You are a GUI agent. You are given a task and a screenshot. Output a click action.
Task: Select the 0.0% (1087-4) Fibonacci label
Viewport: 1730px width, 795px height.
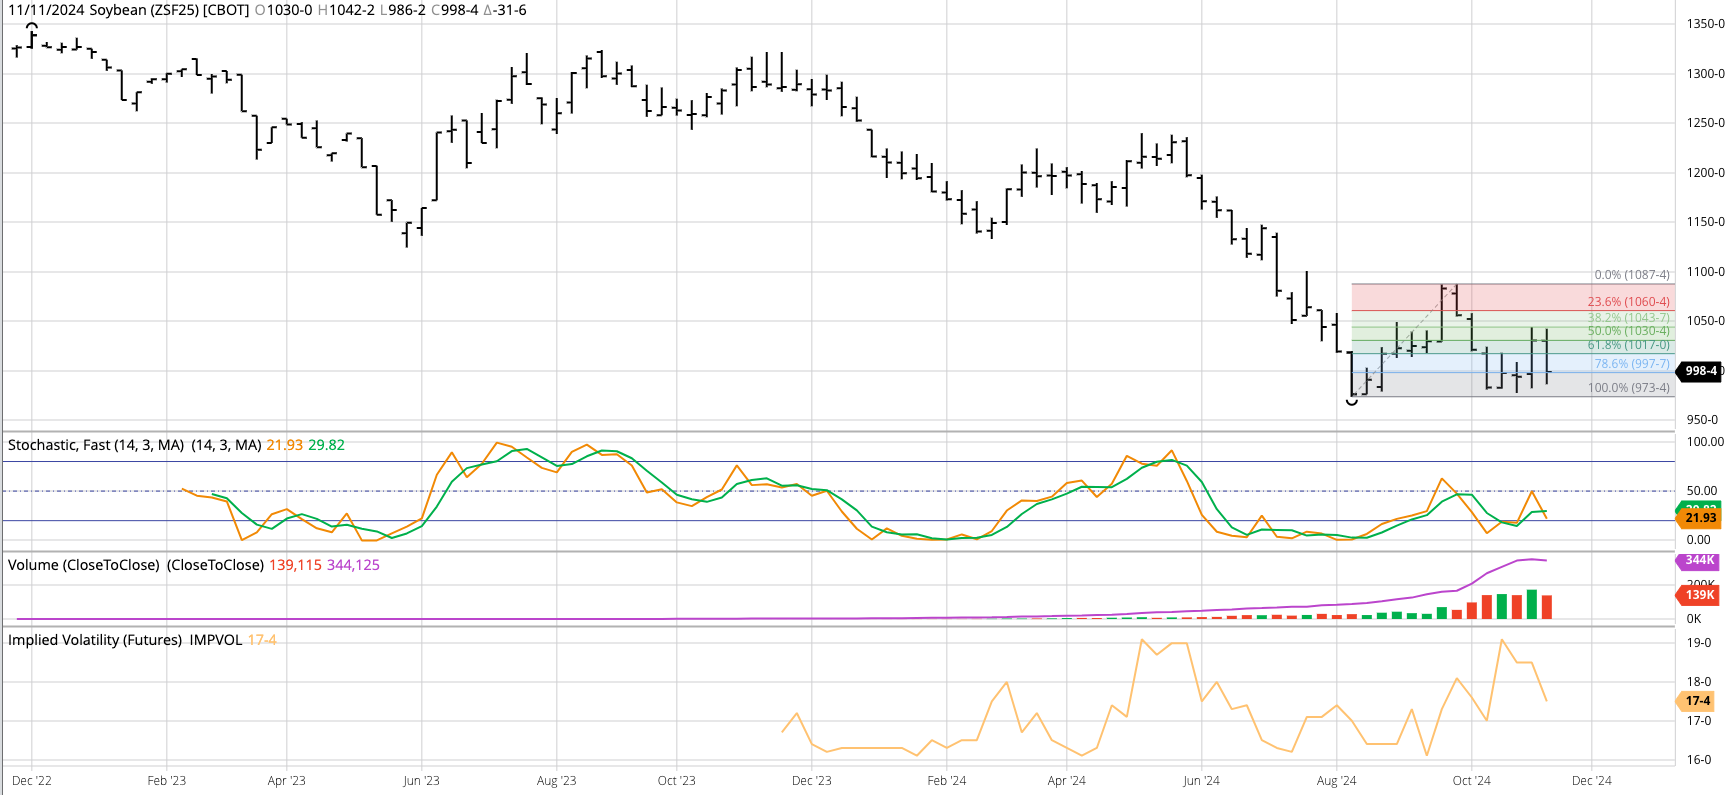tap(1632, 275)
